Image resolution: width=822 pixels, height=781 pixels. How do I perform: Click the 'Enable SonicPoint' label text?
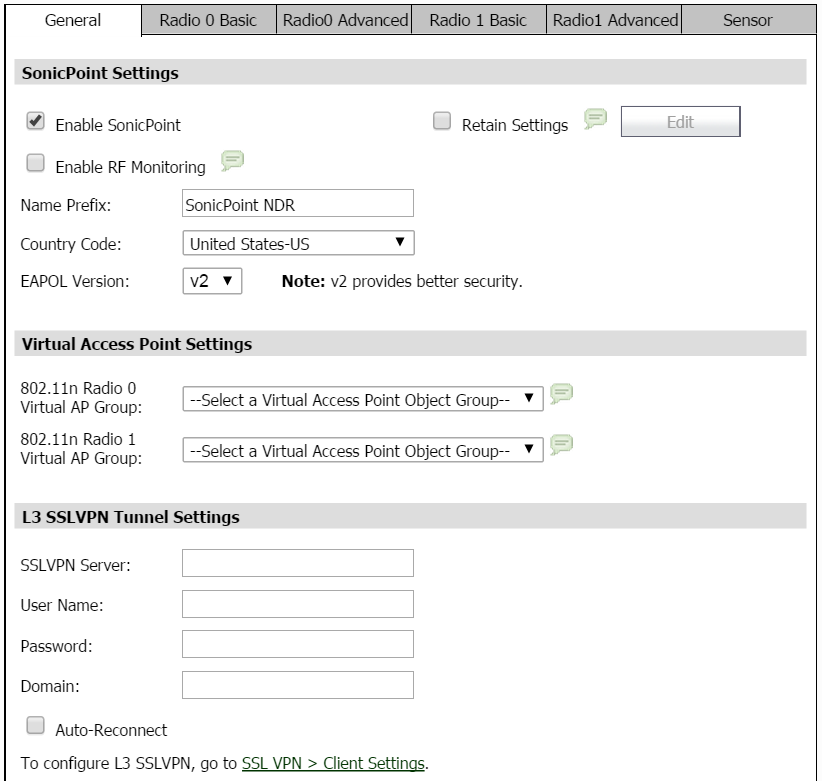(118, 125)
